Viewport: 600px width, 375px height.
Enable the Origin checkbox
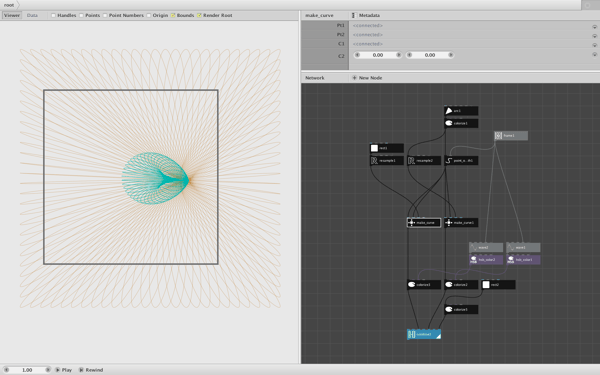(148, 15)
